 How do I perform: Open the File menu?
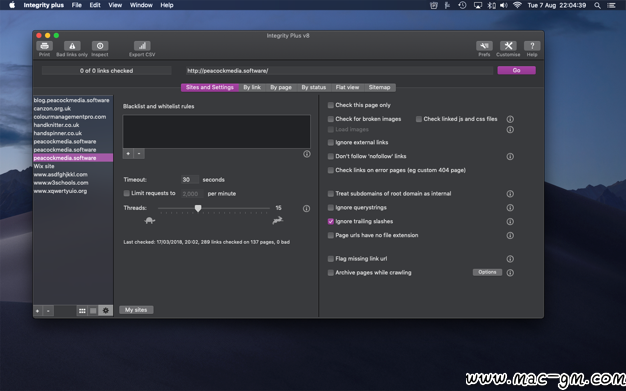[77, 5]
